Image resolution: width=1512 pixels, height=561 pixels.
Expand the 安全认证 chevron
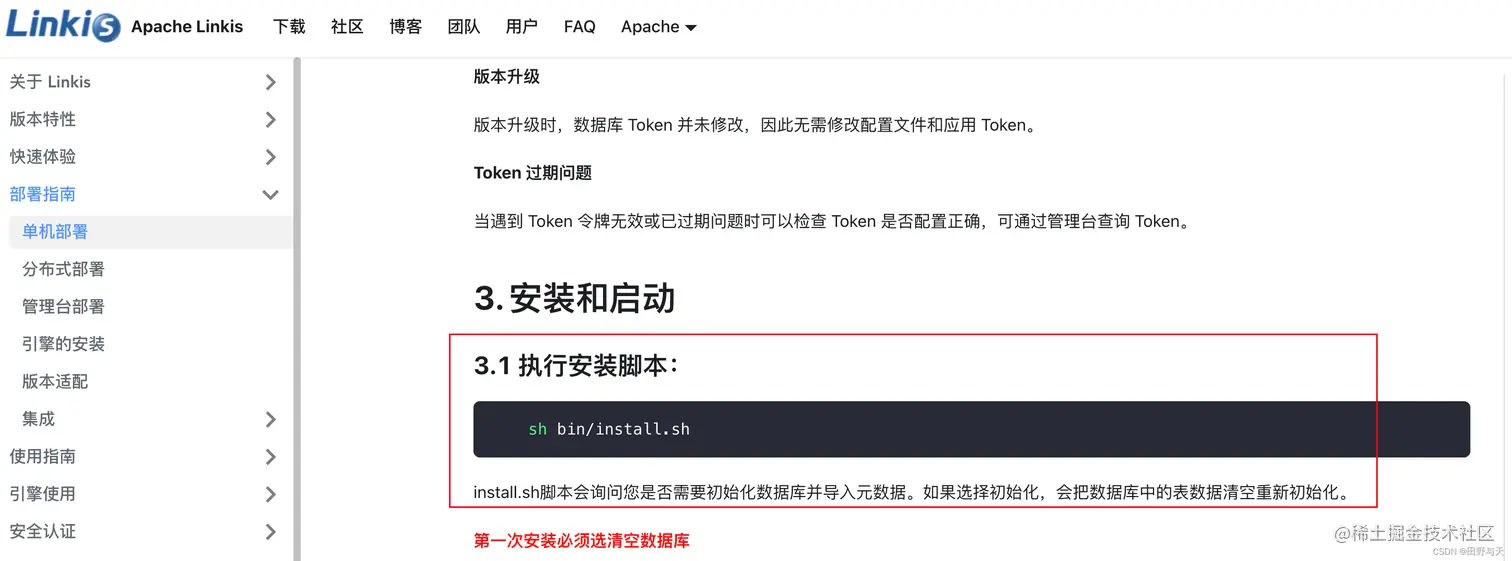pos(270,532)
